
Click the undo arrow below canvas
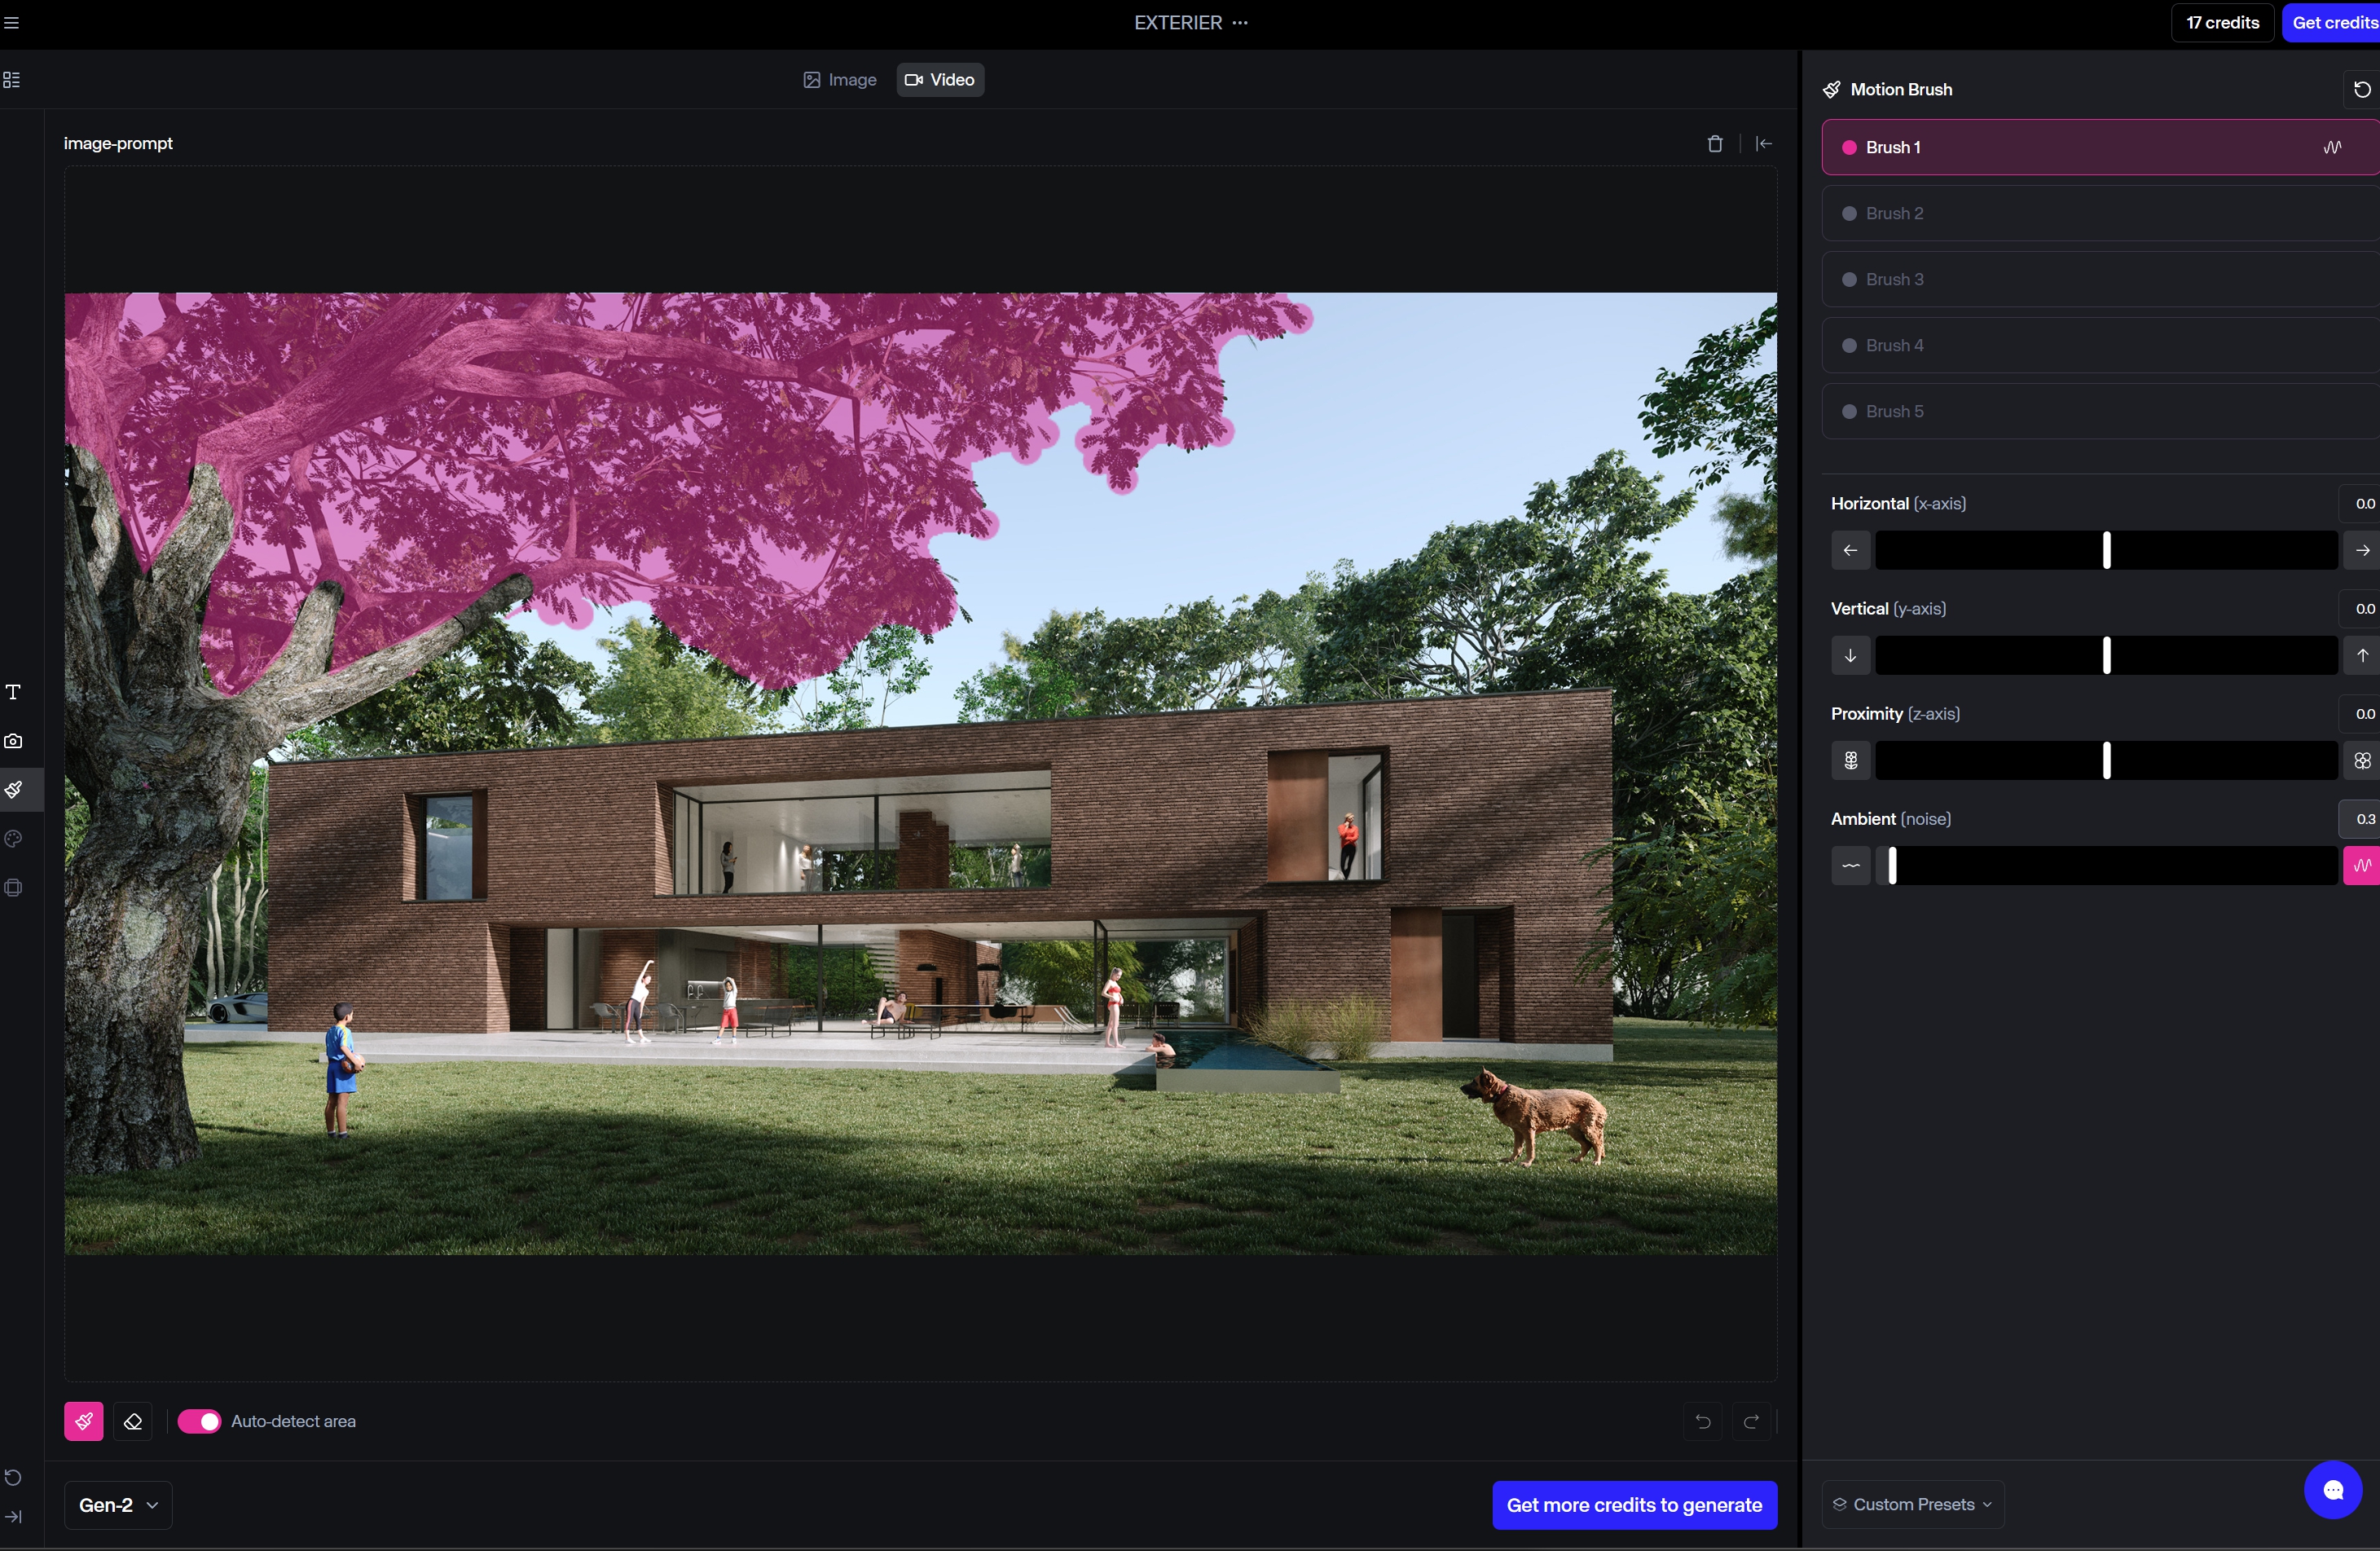(1703, 1421)
